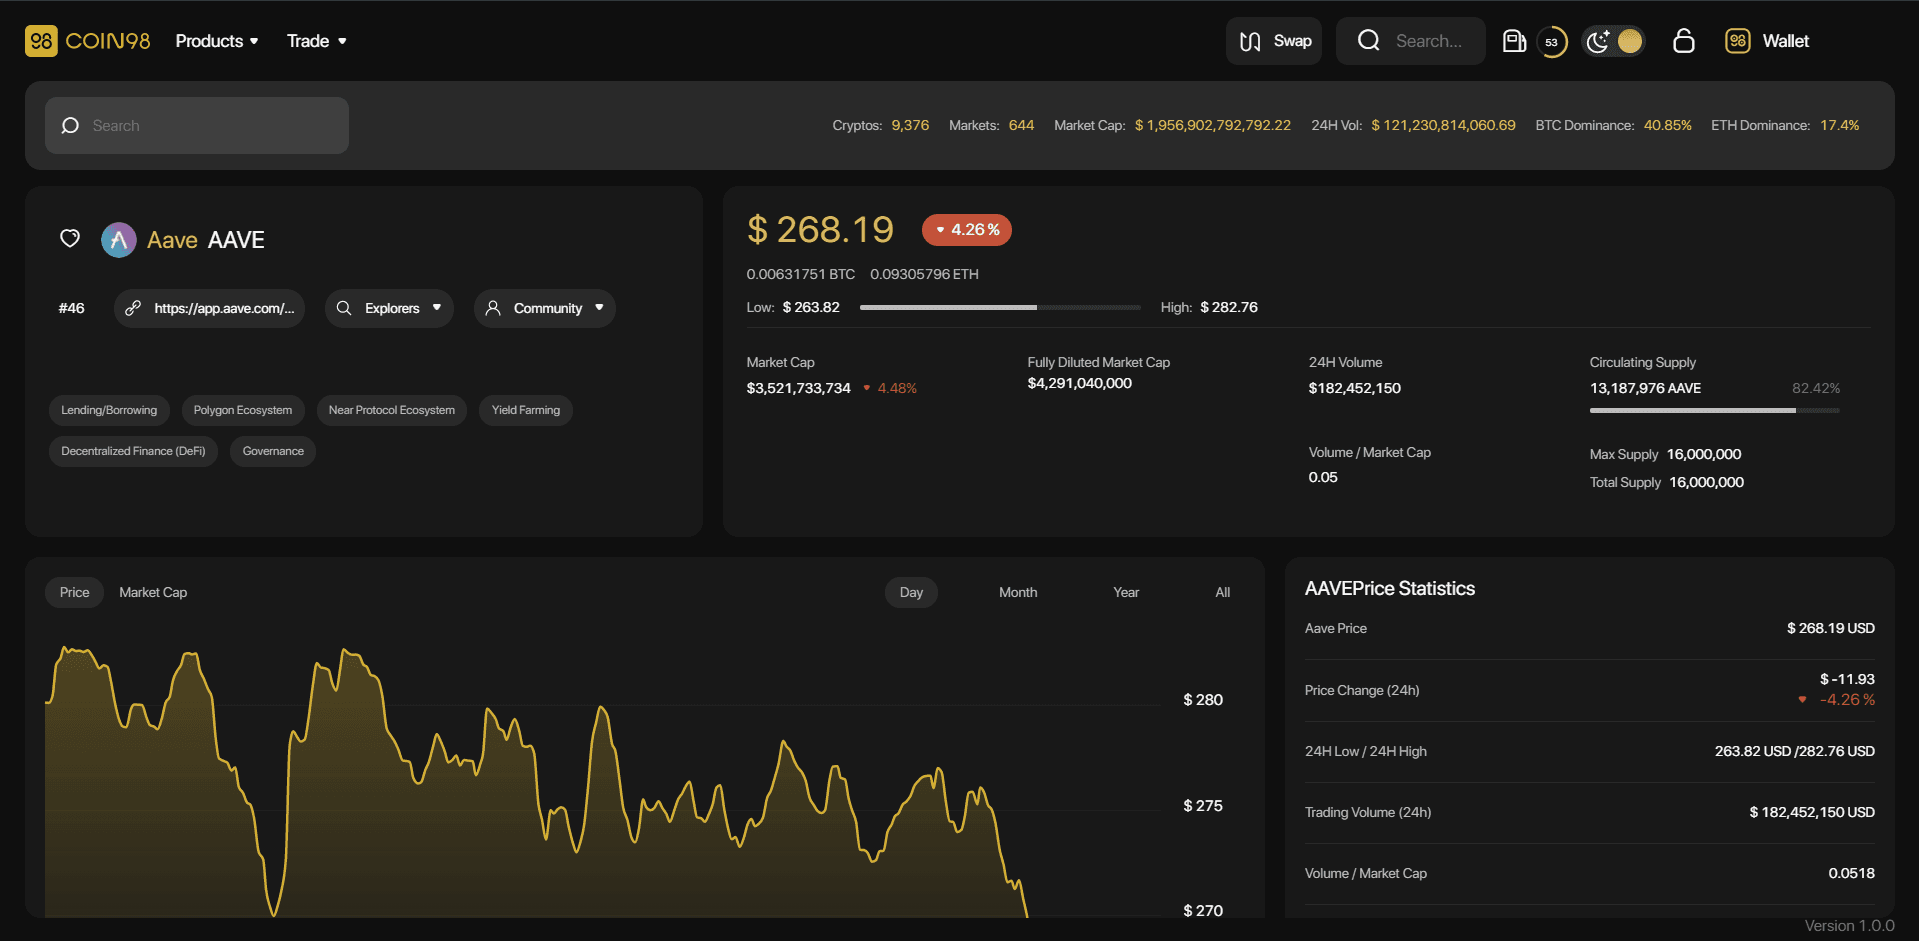Viewport: 1919px width, 941px height.
Task: Click the ETH Dominance 17.4% value
Action: pyautogui.click(x=1839, y=125)
